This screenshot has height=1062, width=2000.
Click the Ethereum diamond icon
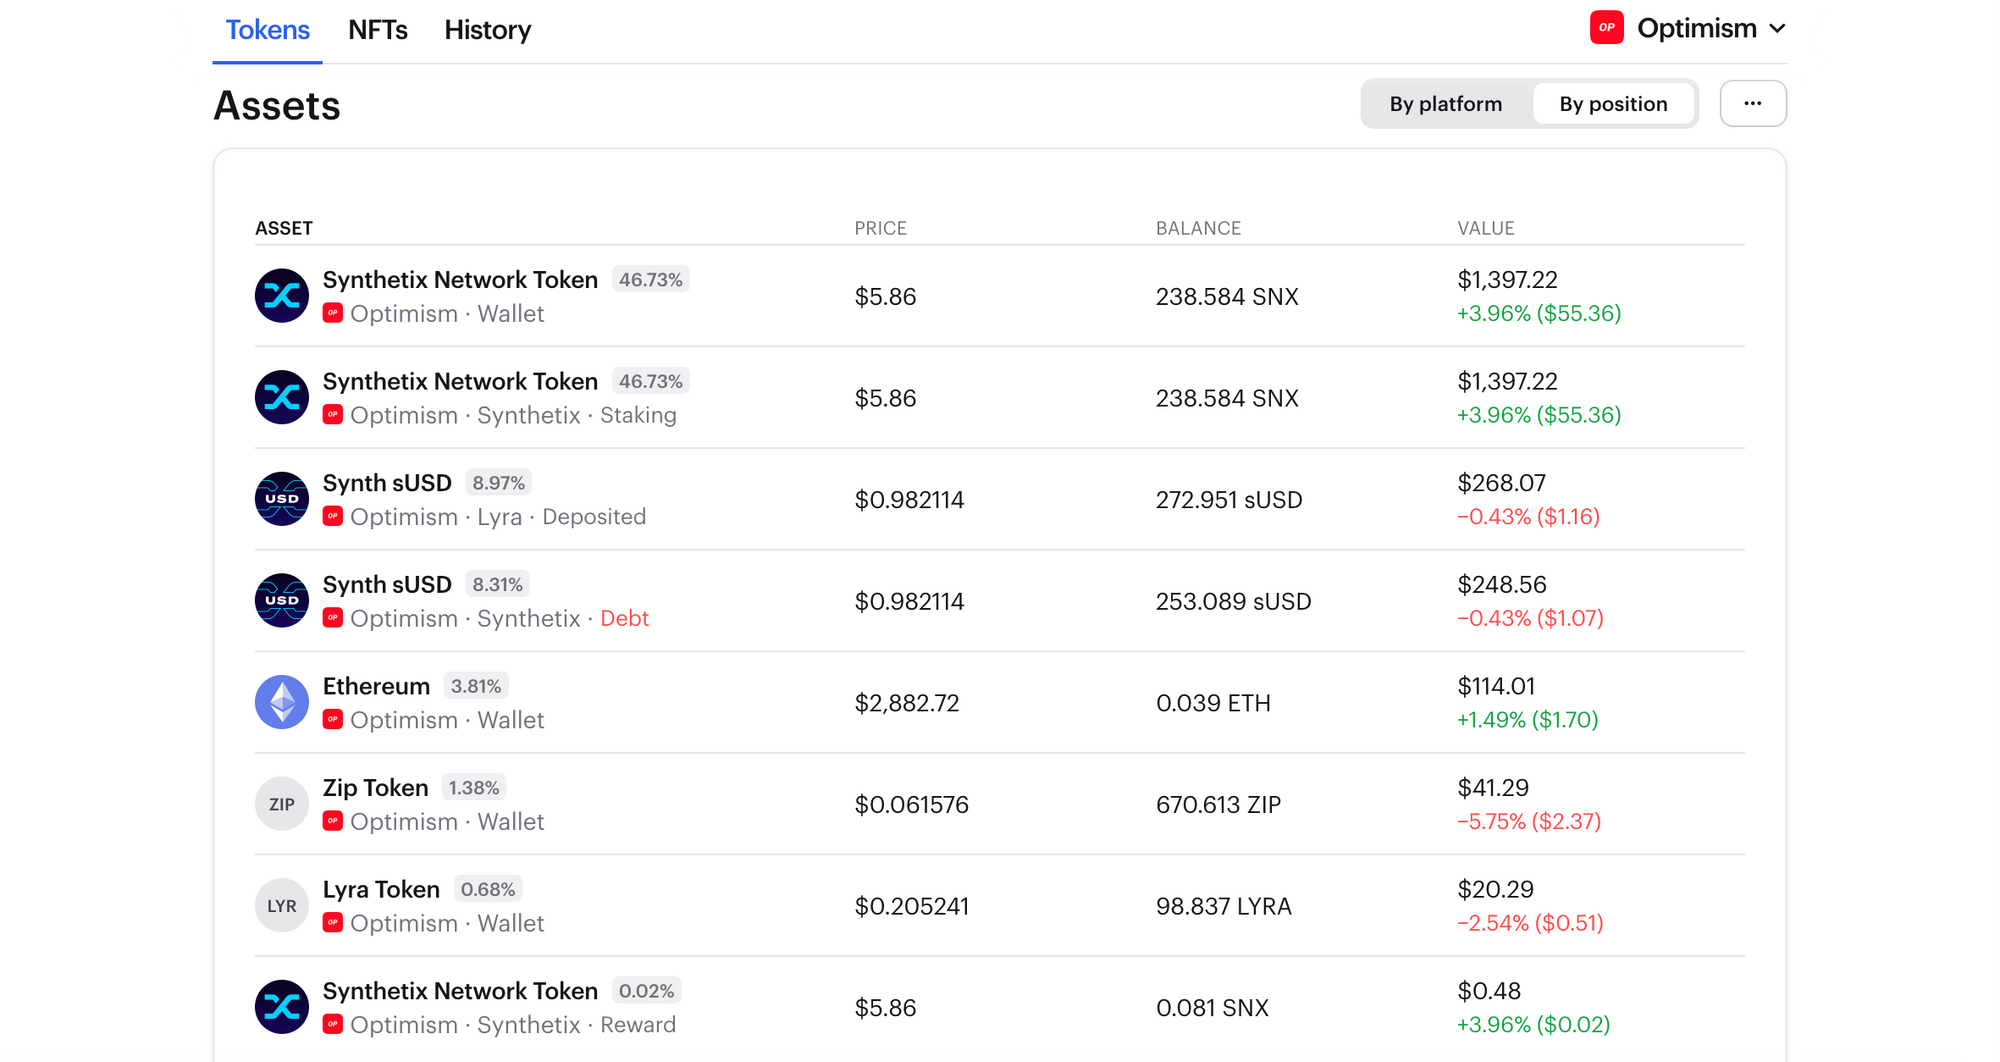[x=282, y=702]
